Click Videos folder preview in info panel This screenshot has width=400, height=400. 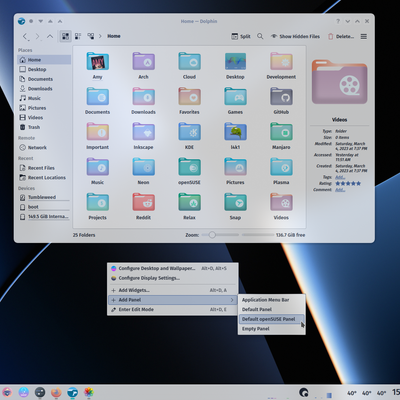(339, 82)
